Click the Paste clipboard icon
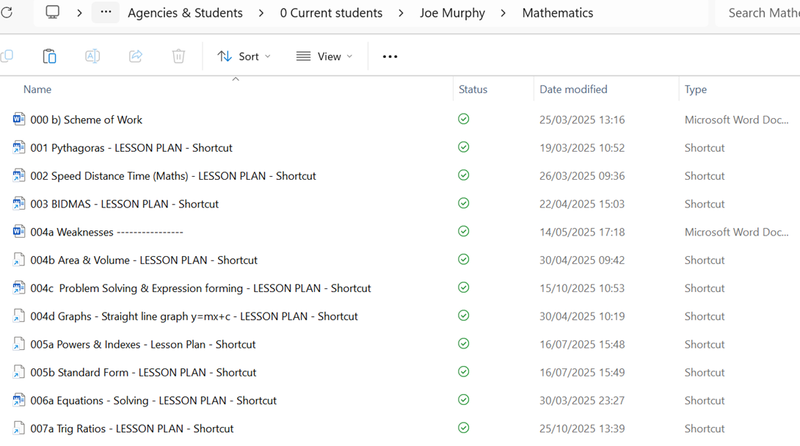 (49, 57)
